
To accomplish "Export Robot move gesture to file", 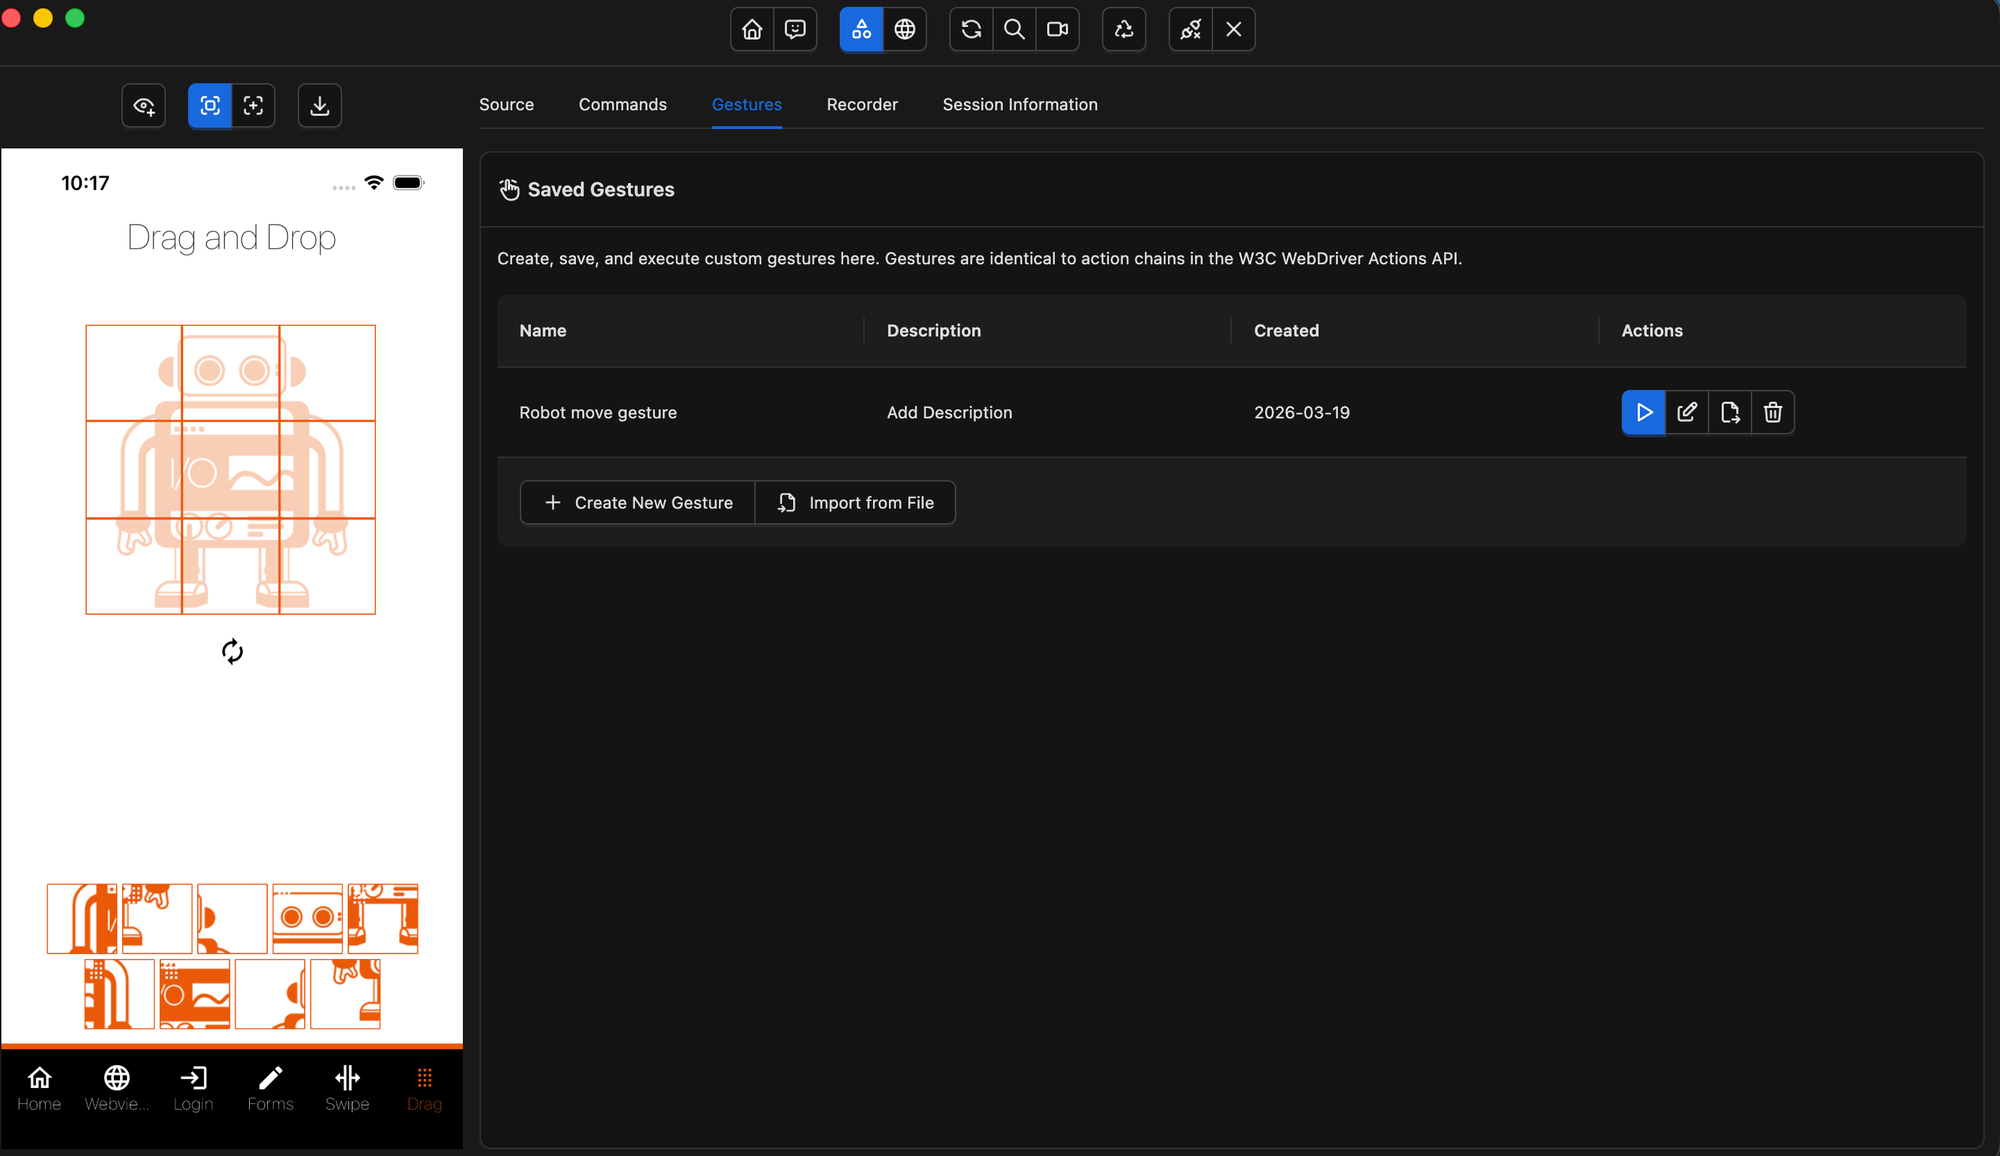I will (x=1729, y=412).
